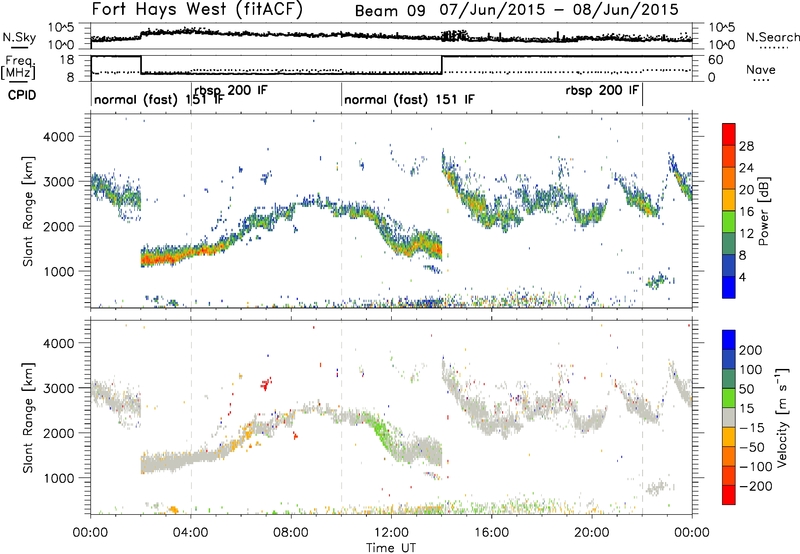
Task: Click the '20:00' time axis tick
Action: [591, 533]
